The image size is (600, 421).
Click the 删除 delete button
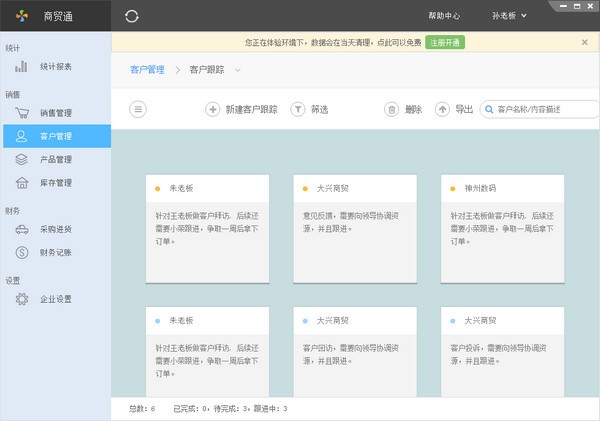[x=404, y=109]
